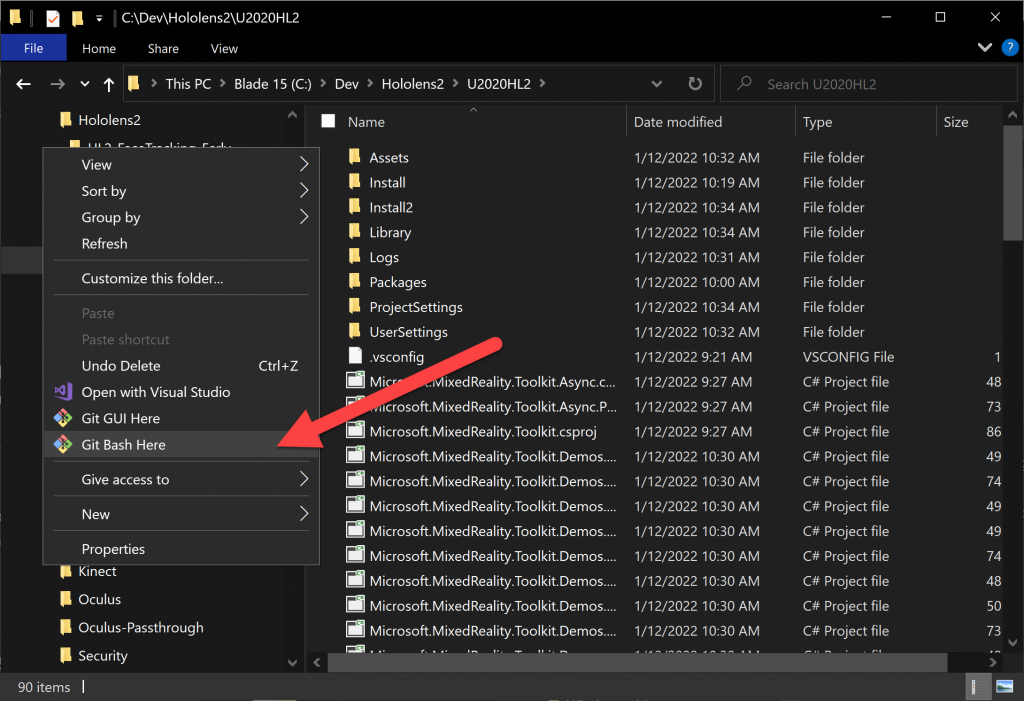Choose Open with Visual Studio
Screen dimensions: 1024x701
[181, 392]
